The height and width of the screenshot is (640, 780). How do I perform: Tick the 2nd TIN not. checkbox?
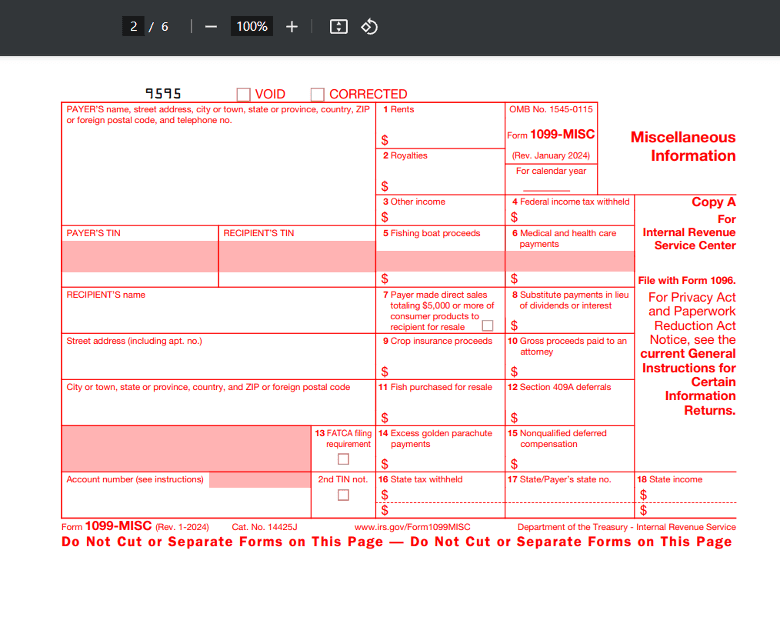click(343, 495)
